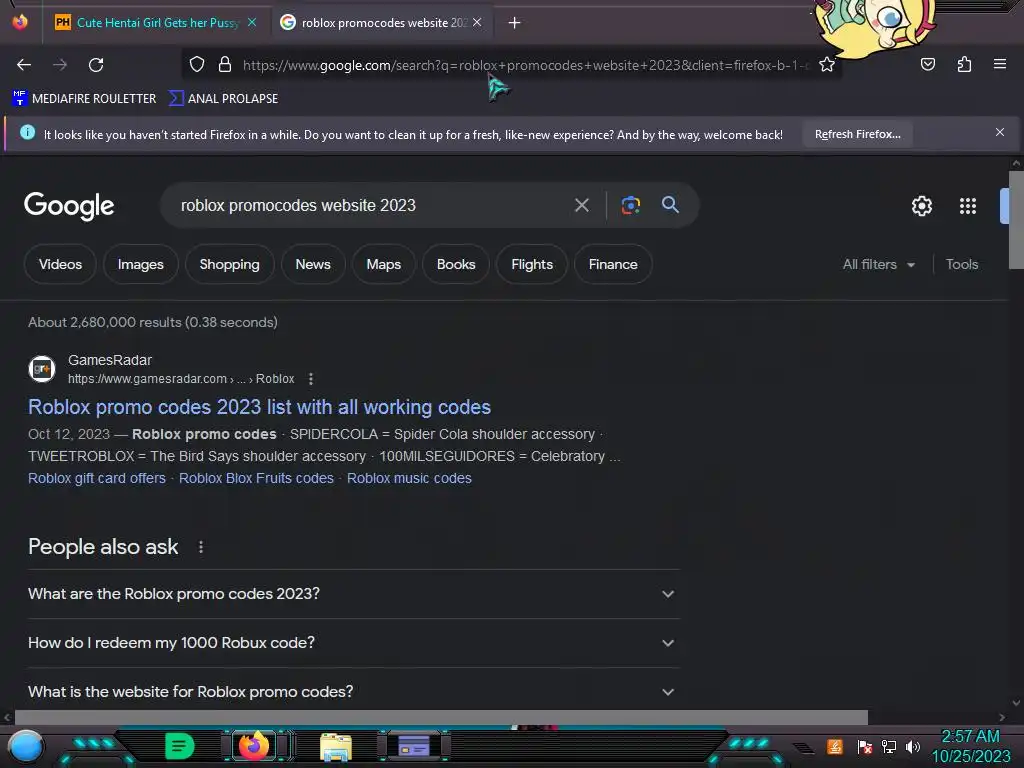Image resolution: width=1024 pixels, height=768 pixels.
Task: Click the GamesRadar URL breadcrumb
Action: 181,379
